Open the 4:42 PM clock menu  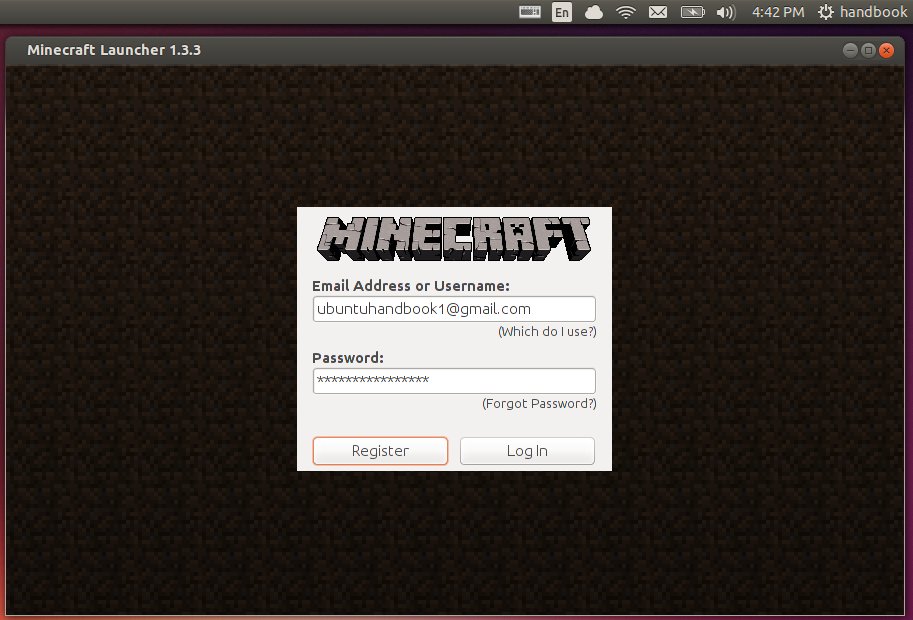[x=778, y=12]
